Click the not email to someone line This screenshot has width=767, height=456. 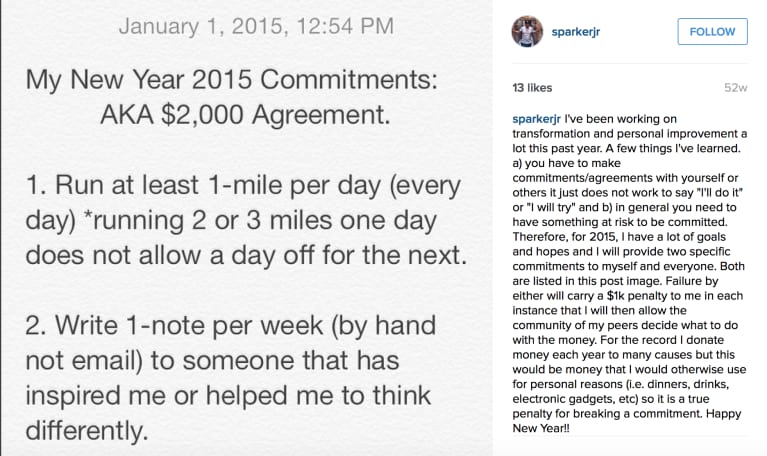212,361
